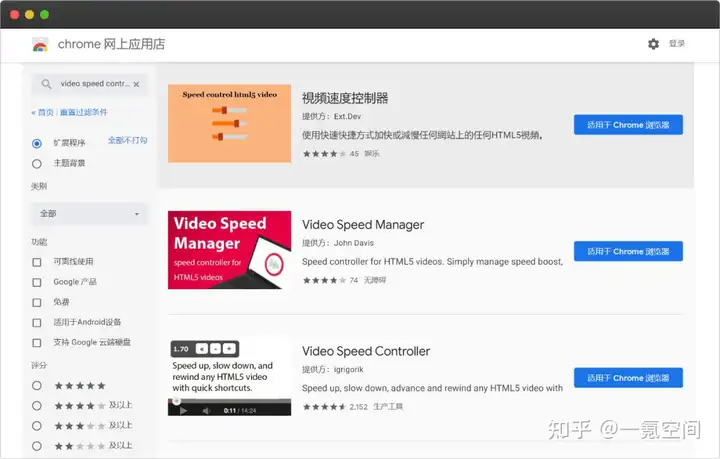Open the Video Speed Controller title
720x459 pixels.
366,351
